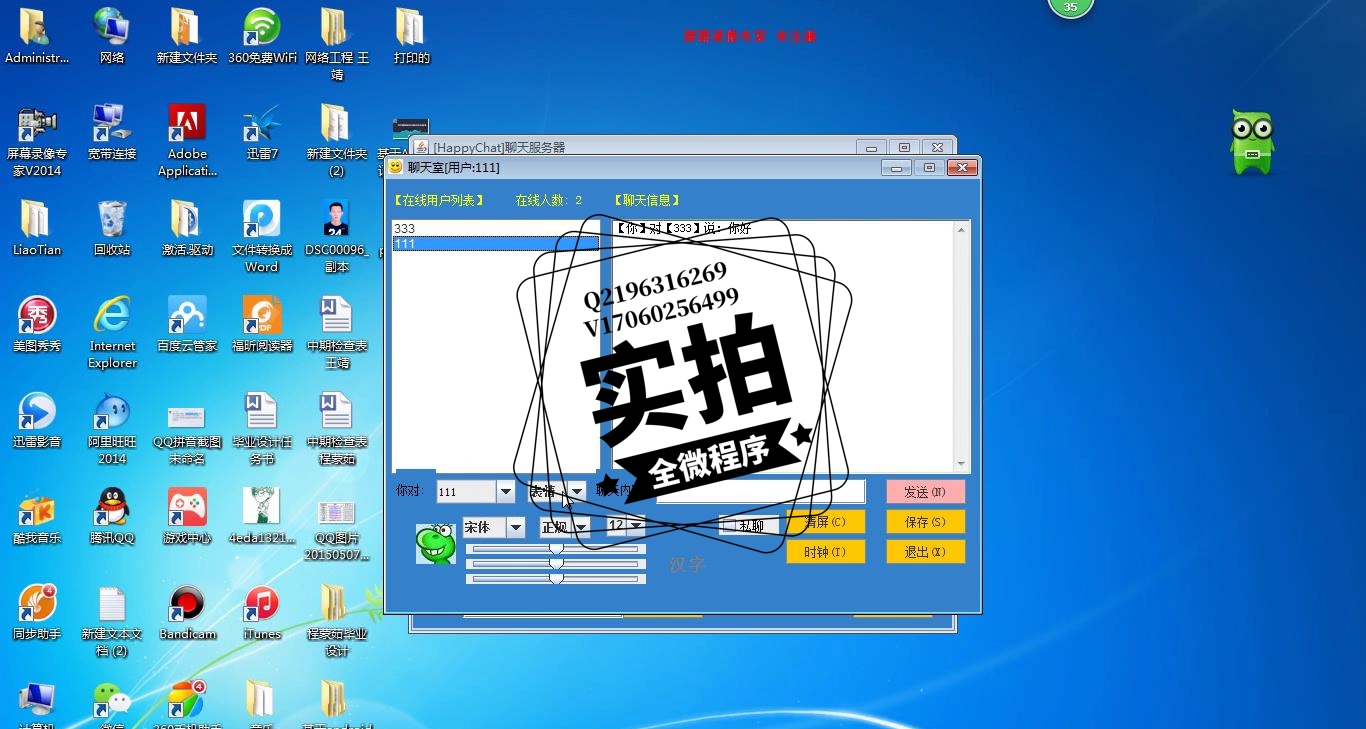Viewport: 1366px width, 729px height.
Task: Open the QQ拼音截图未命名 image file
Action: (x=187, y=429)
